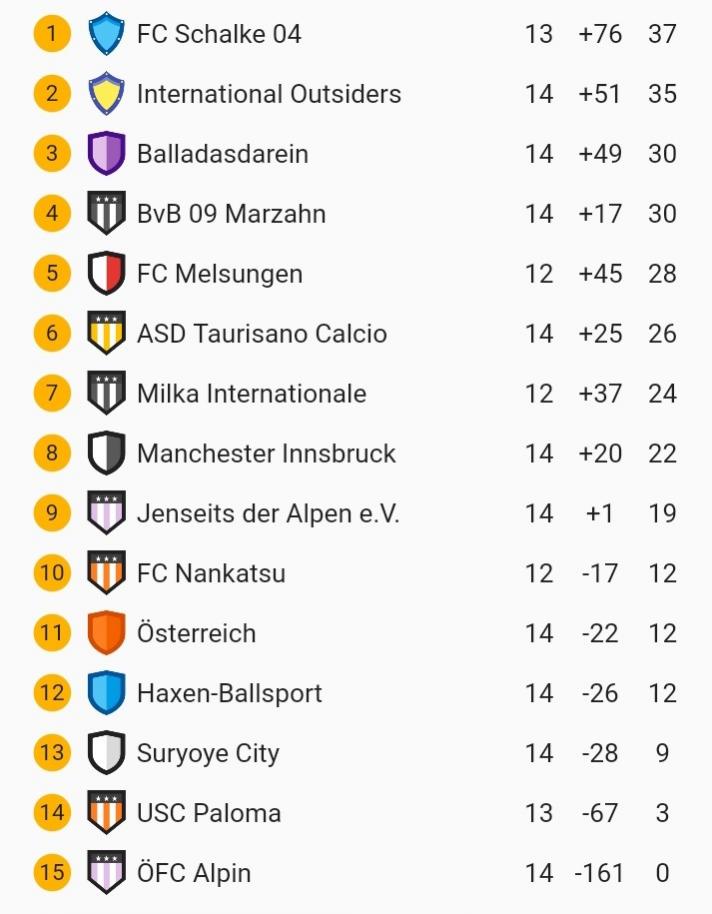Click BvB 09 Marzahn striped crest

(106, 214)
